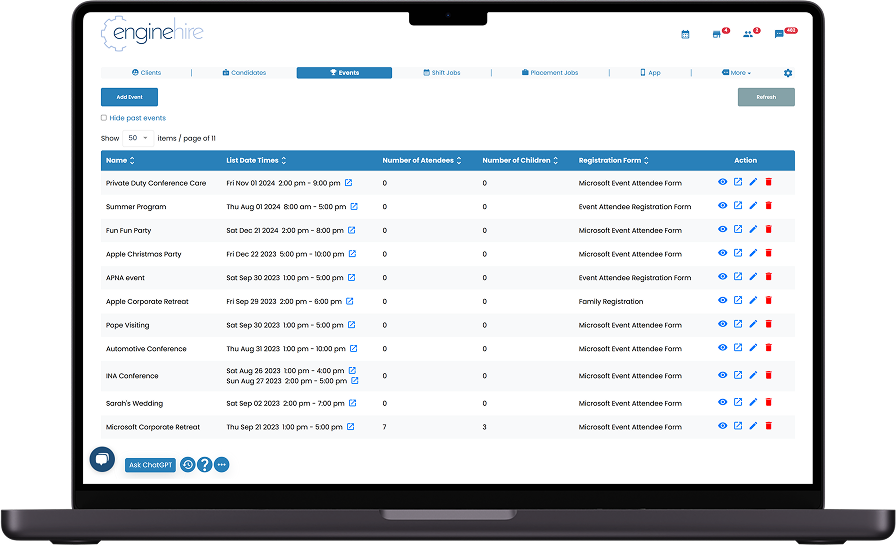This screenshot has width=896, height=545.
Task: Open the chat messages icon in the header
Action: point(779,34)
